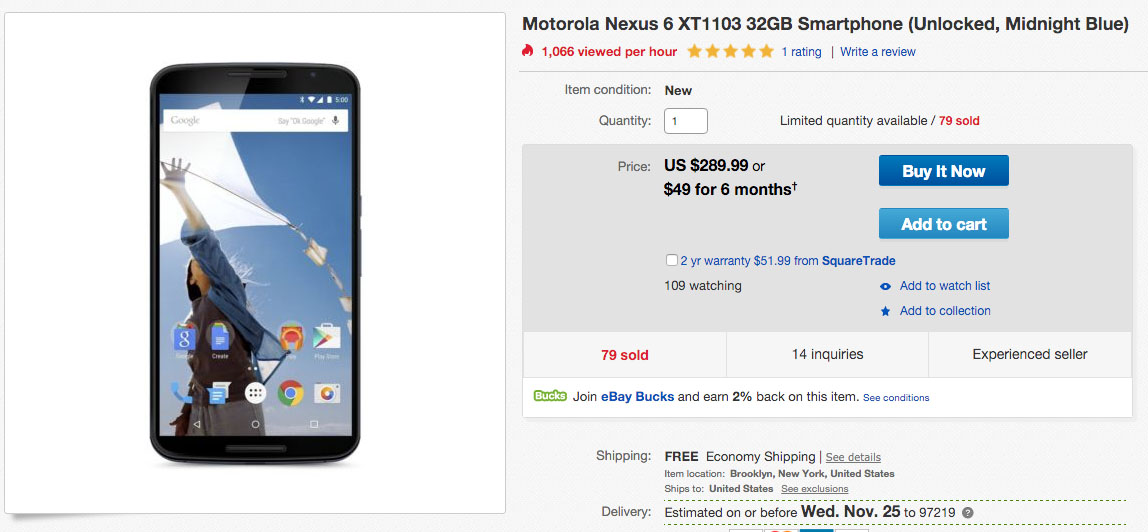The width and height of the screenshot is (1148, 532).
Task: Open the 1 rating link
Action: [x=801, y=52]
